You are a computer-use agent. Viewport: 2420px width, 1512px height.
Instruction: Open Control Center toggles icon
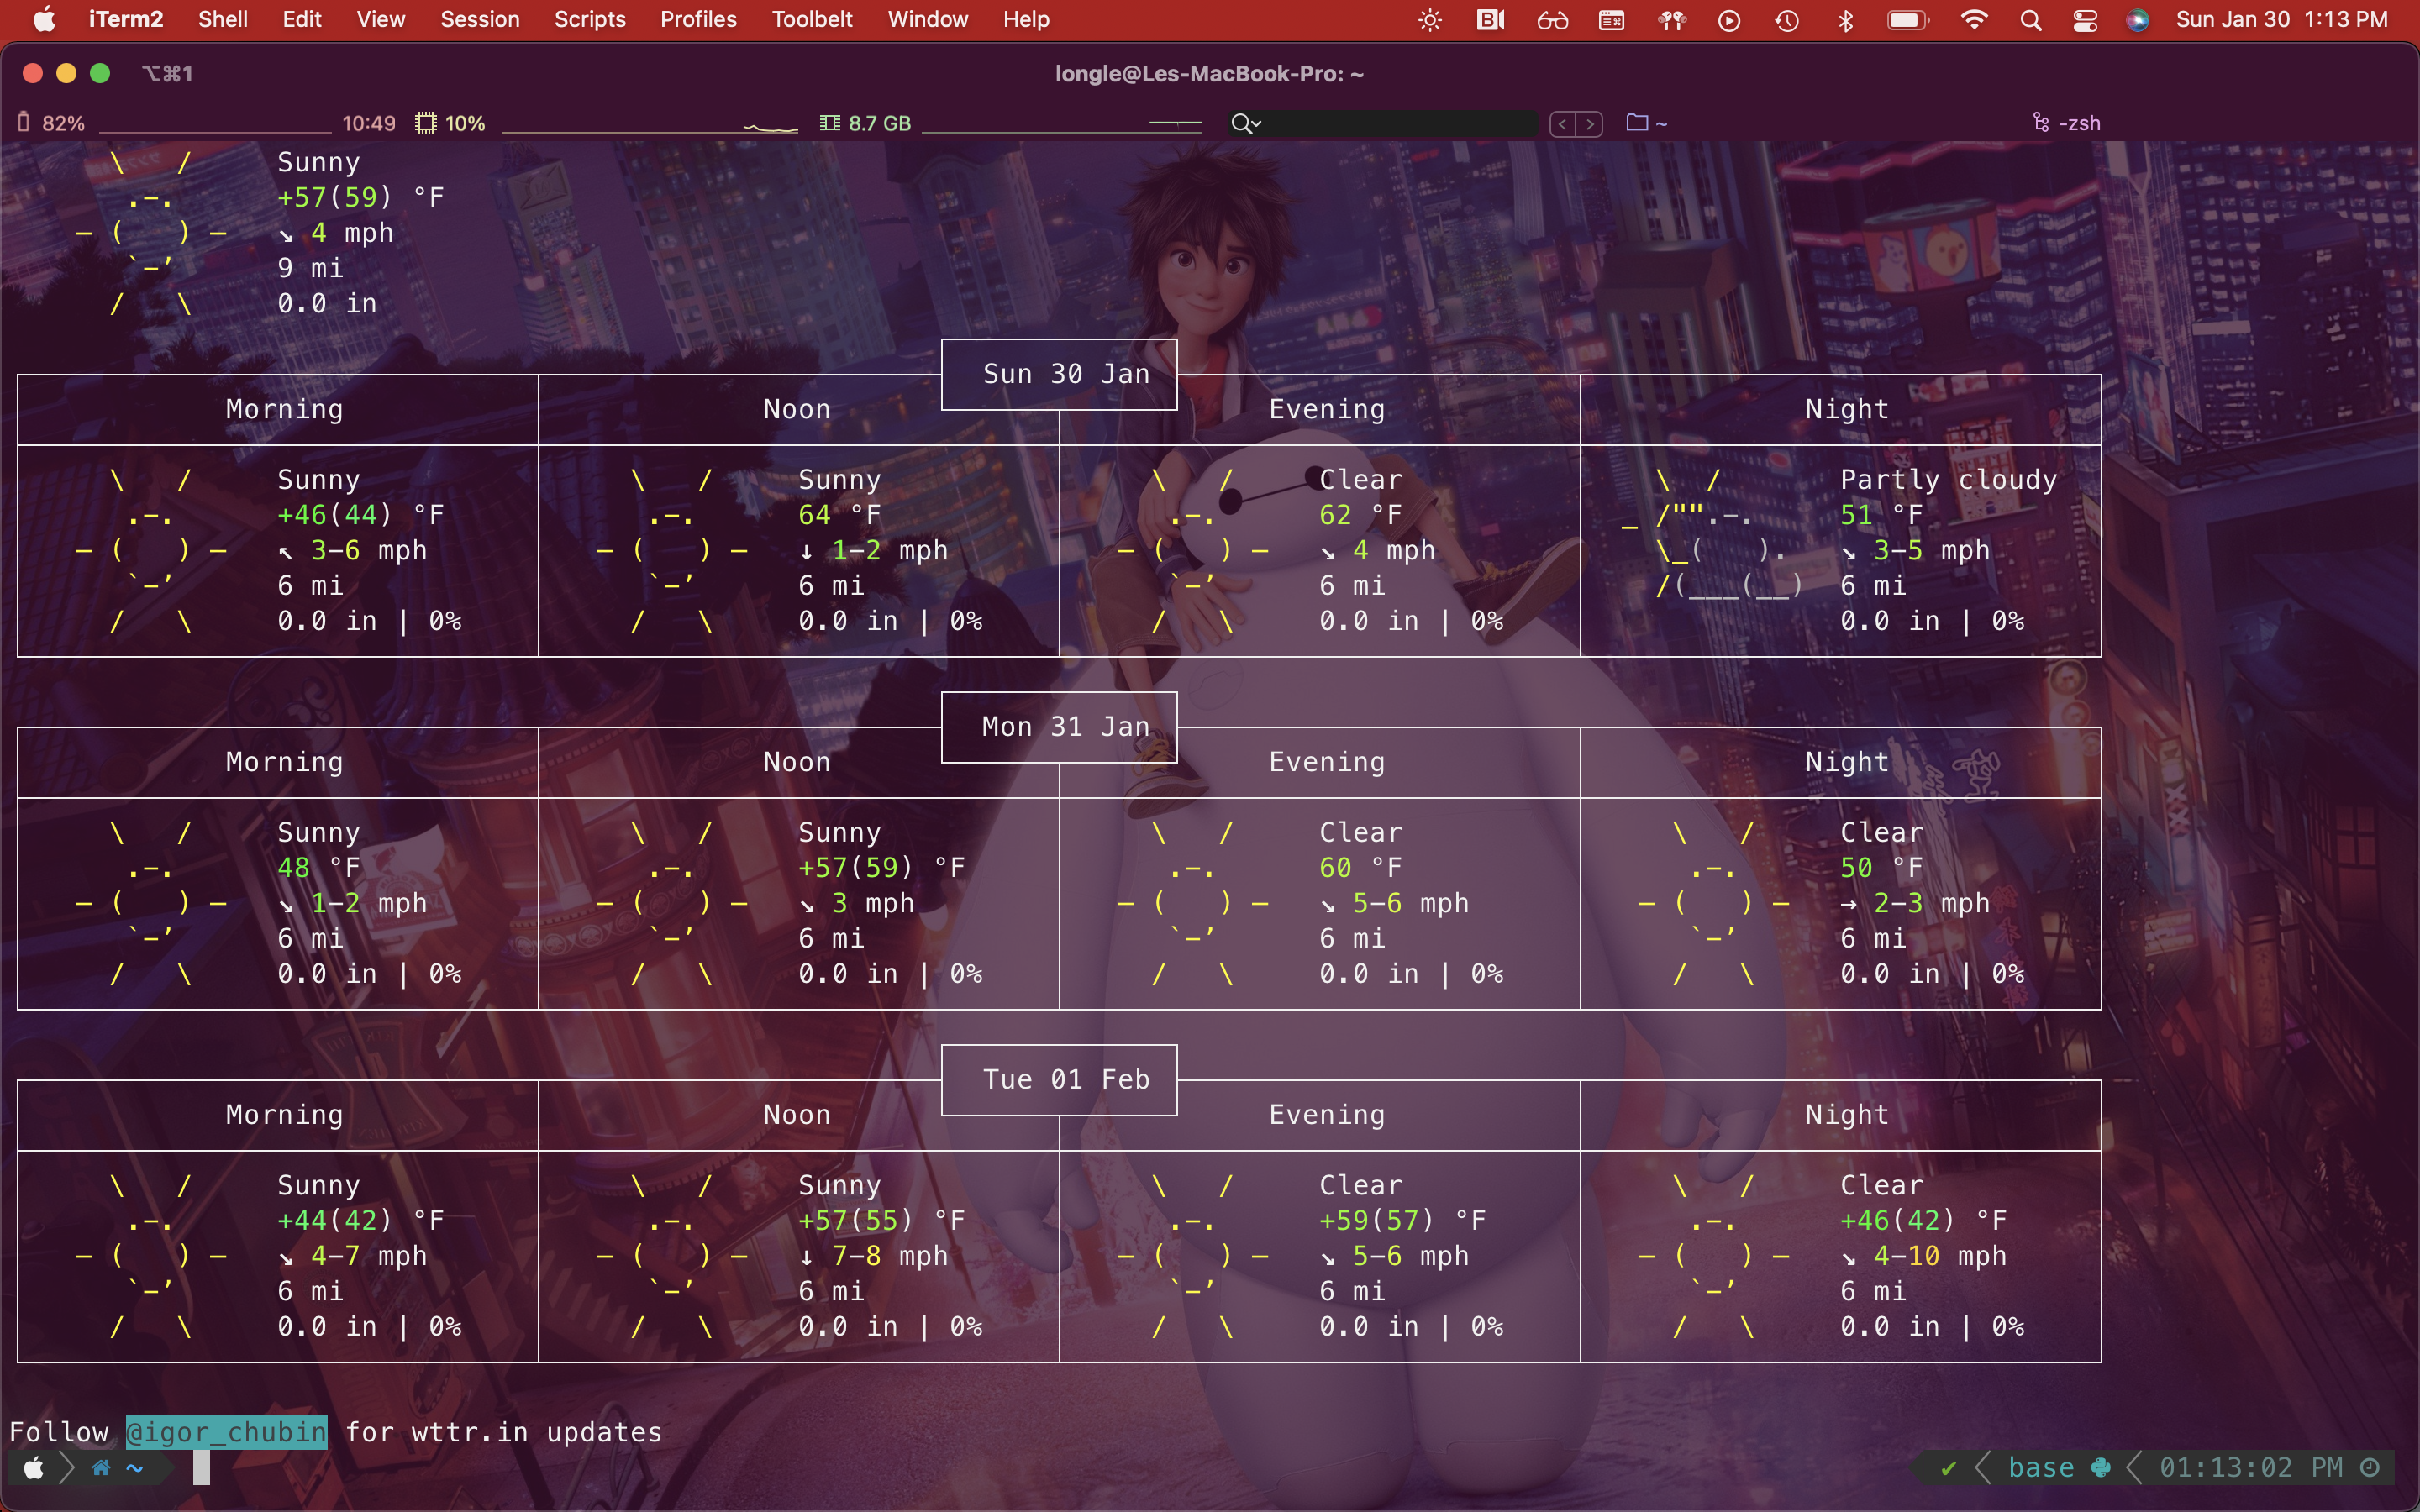click(x=2084, y=20)
